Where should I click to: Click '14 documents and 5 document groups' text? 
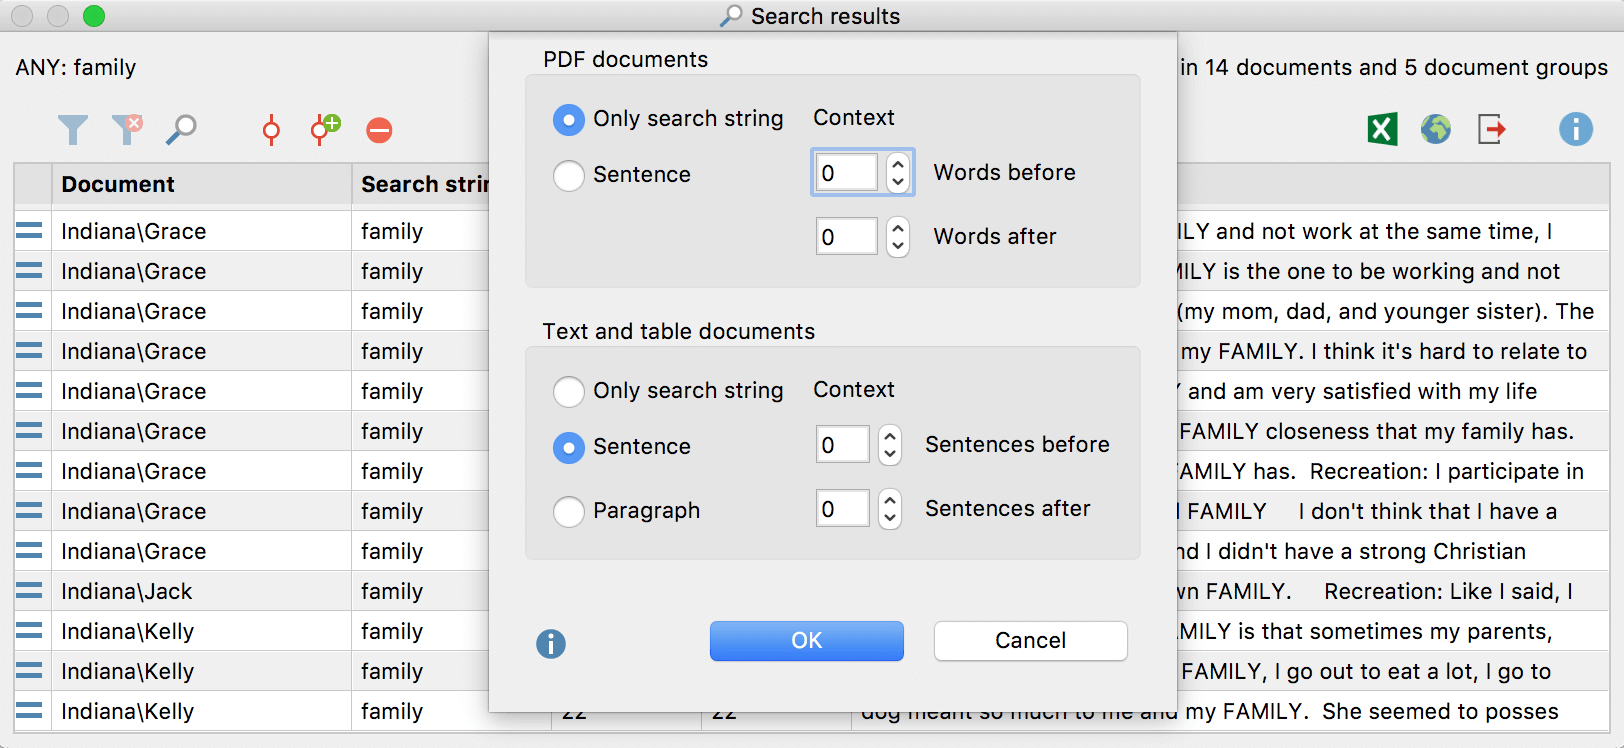pyautogui.click(x=1406, y=67)
